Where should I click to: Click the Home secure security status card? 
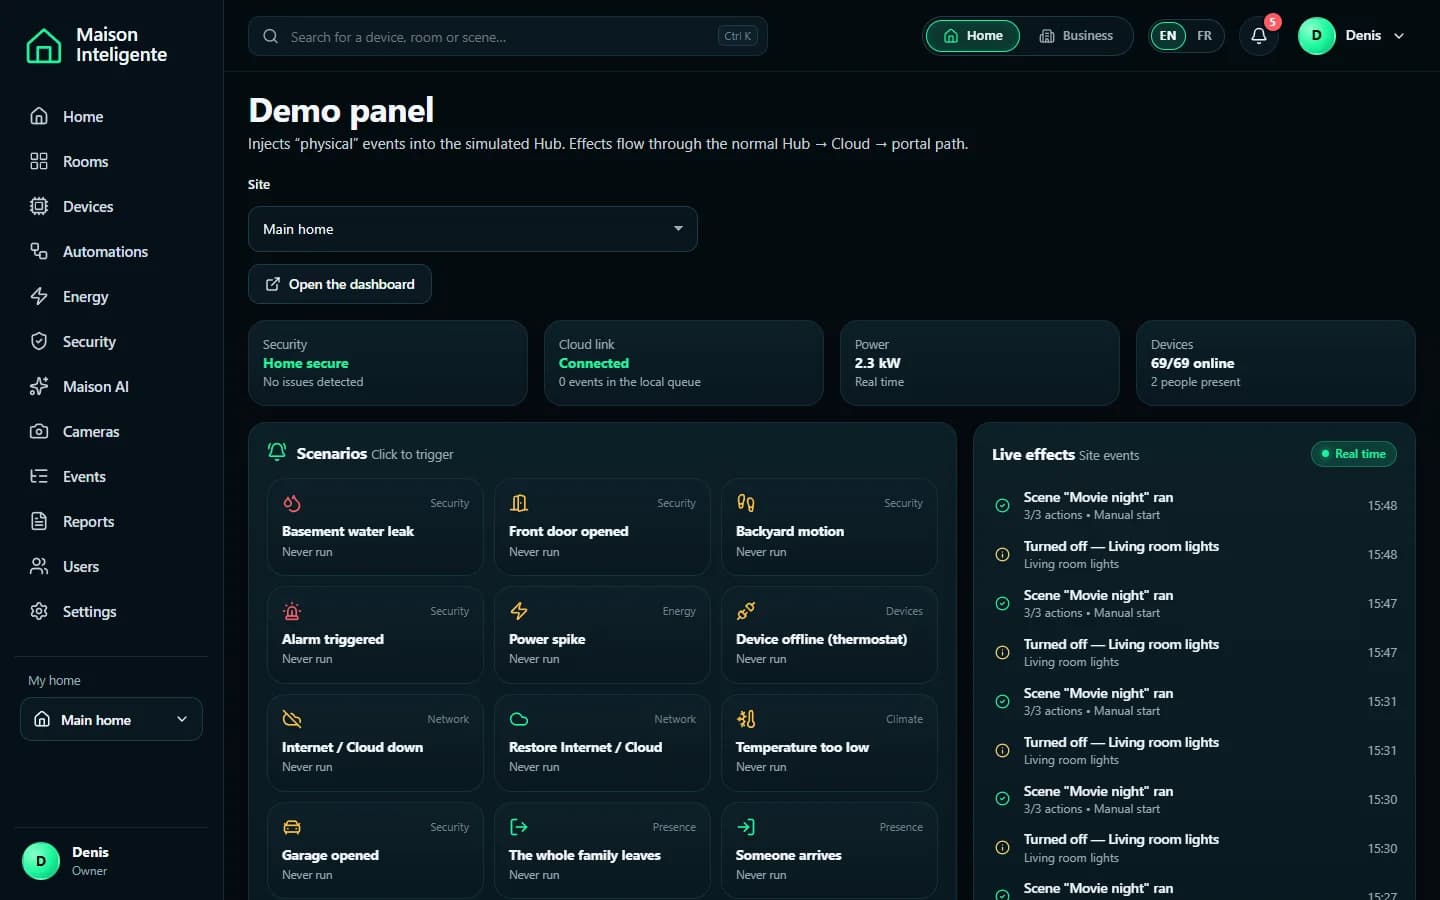(388, 363)
